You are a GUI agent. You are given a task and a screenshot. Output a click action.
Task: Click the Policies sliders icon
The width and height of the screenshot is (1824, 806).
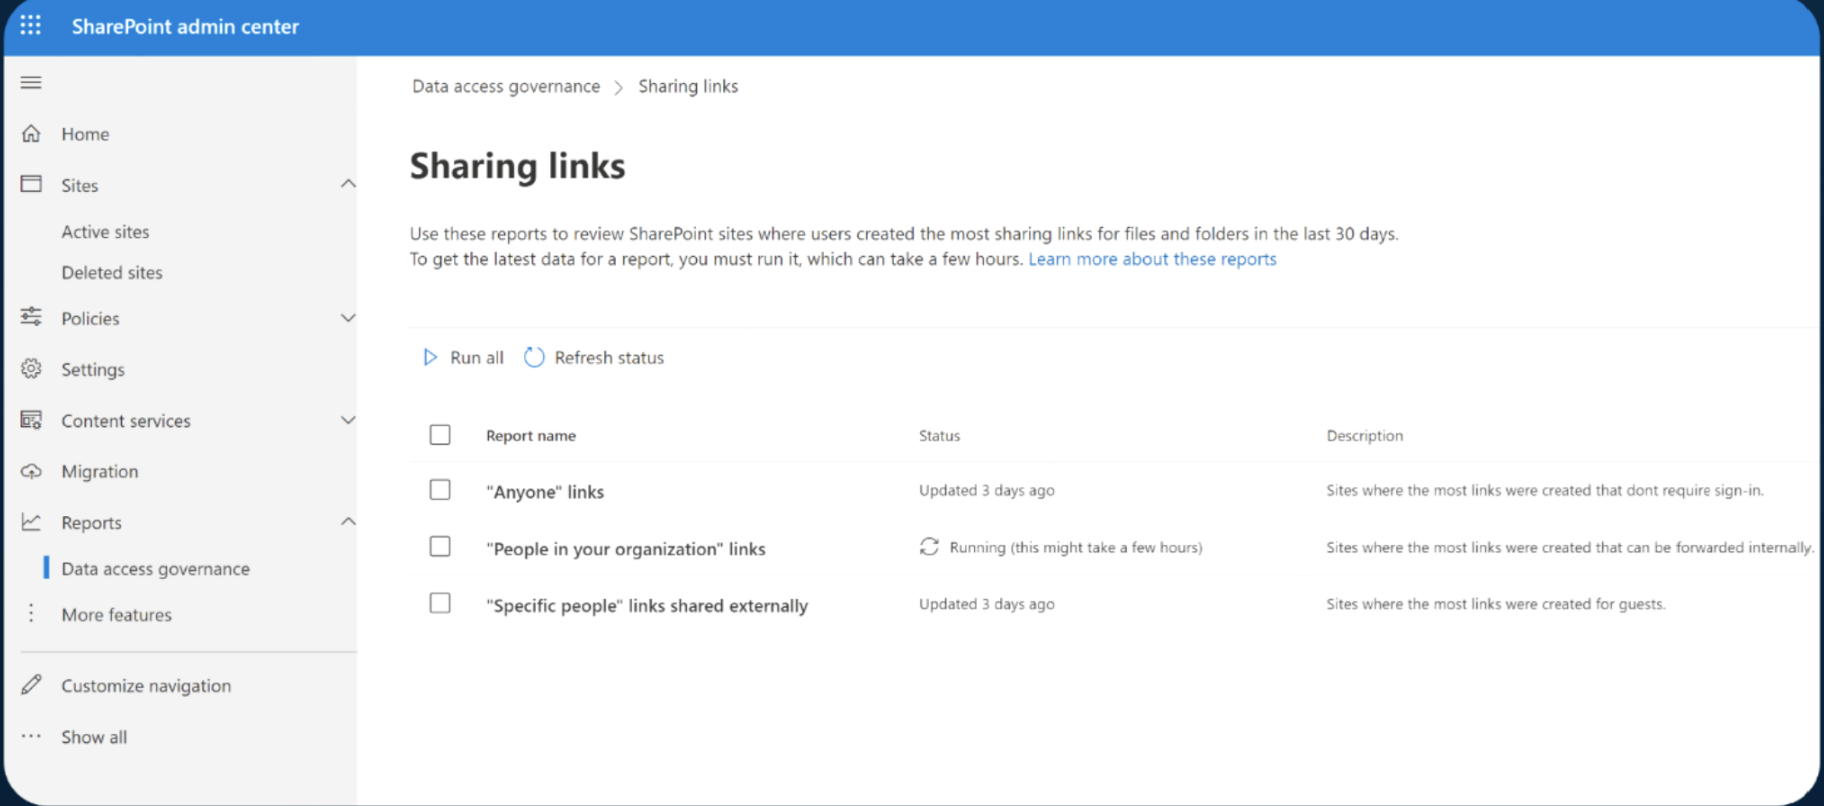point(31,317)
